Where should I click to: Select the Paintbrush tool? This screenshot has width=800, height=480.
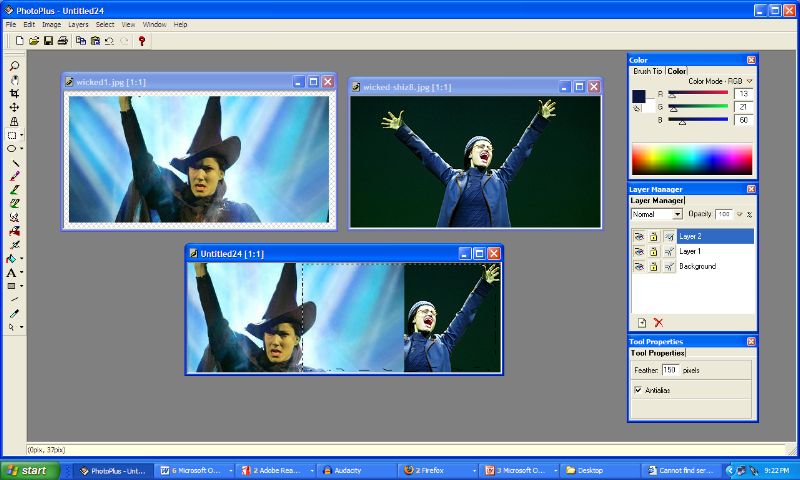point(14,176)
